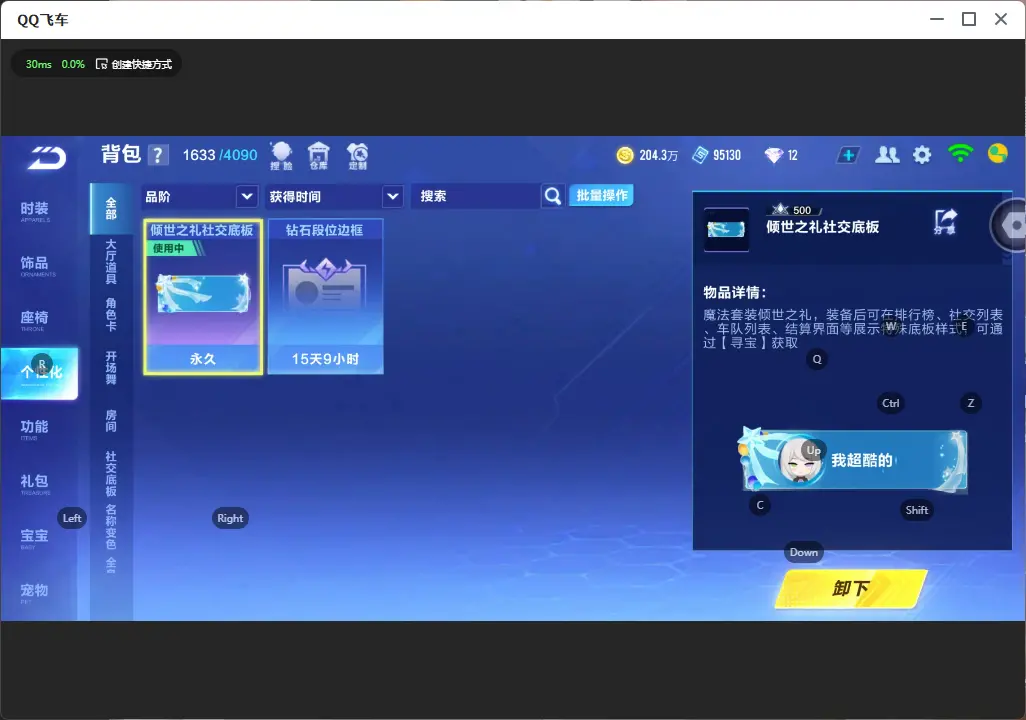Switch to the 房间 subcategory tab
This screenshot has width=1026, height=720.
[111, 421]
